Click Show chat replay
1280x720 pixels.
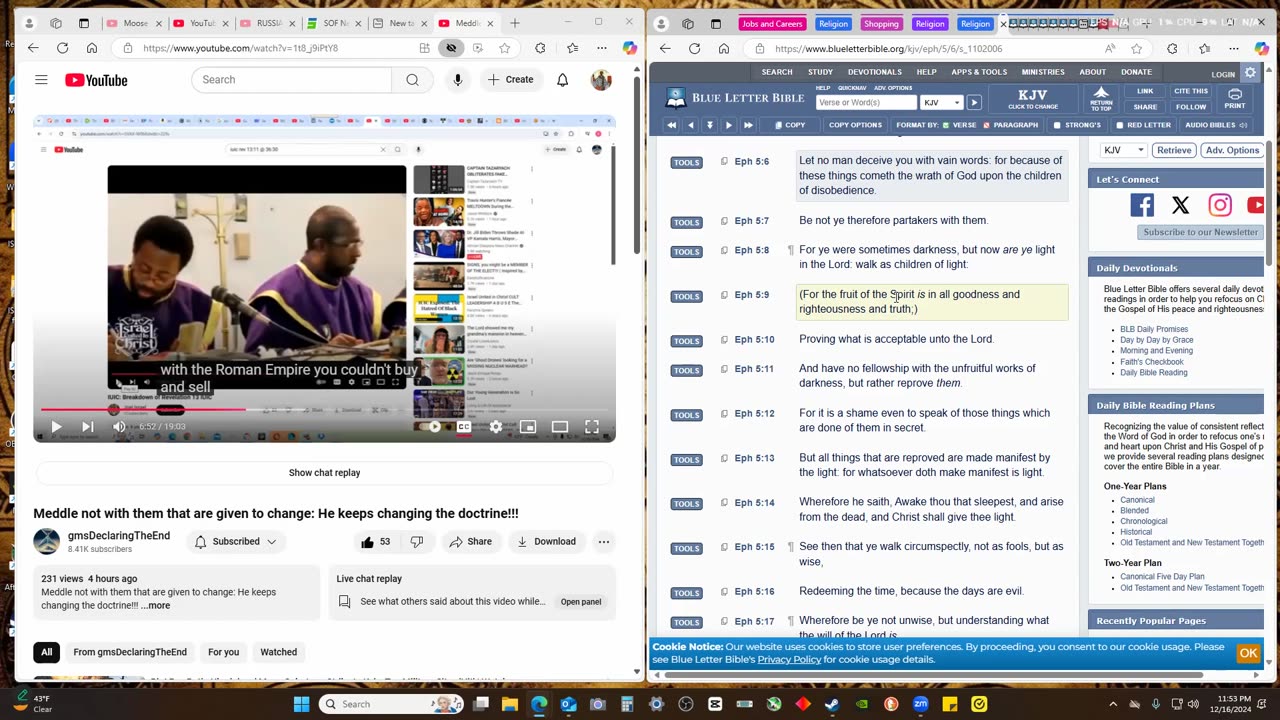(324, 473)
